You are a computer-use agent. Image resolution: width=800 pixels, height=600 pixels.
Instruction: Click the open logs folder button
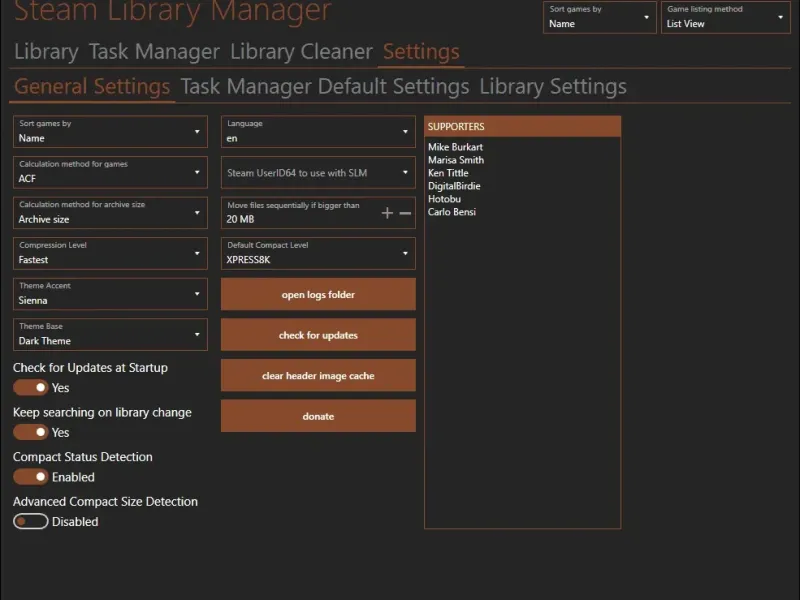(318, 294)
